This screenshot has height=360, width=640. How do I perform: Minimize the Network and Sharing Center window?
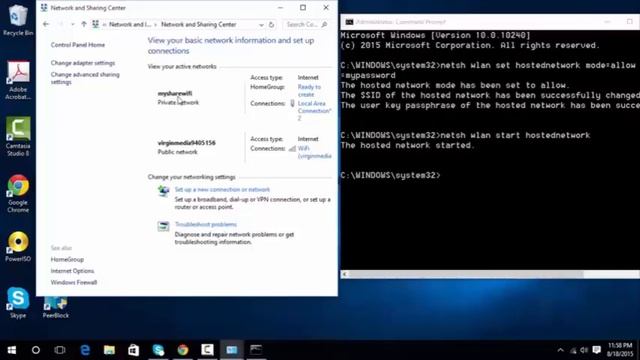coord(280,8)
